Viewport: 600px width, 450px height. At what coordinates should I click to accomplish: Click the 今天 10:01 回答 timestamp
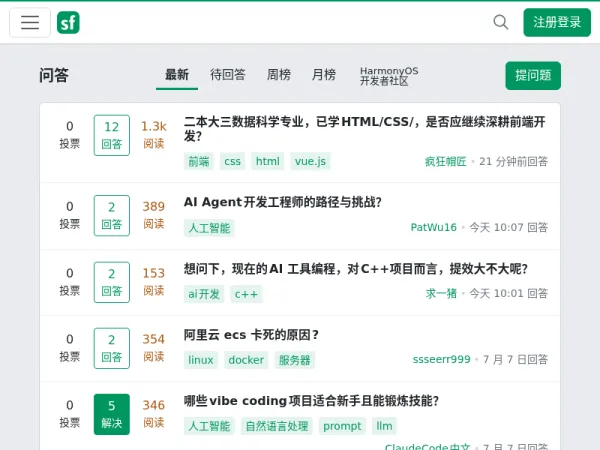tap(509, 293)
